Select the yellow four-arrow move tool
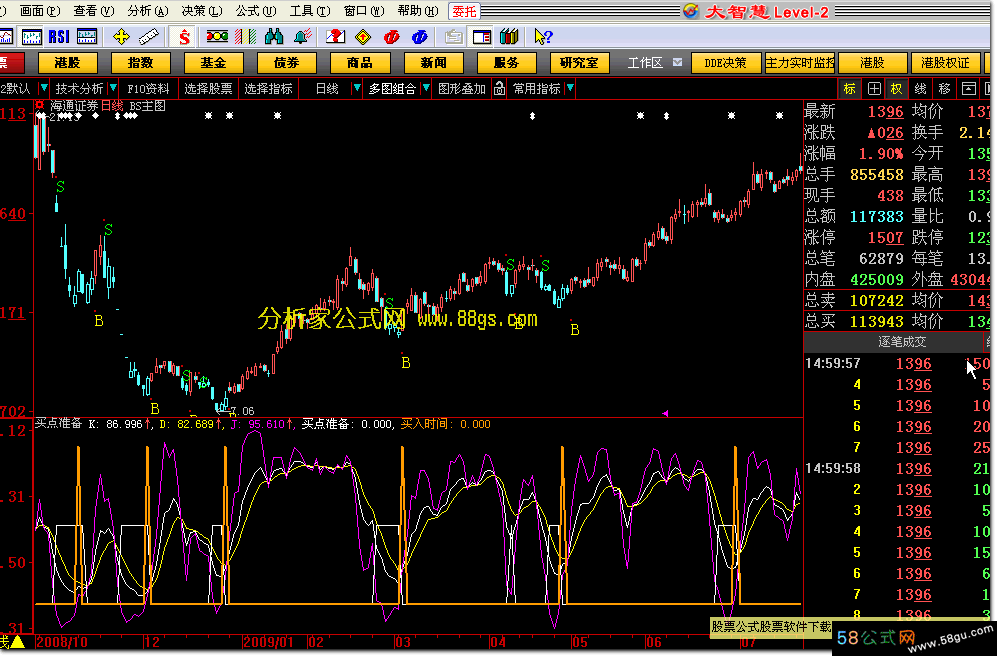997x656 pixels. pos(121,37)
